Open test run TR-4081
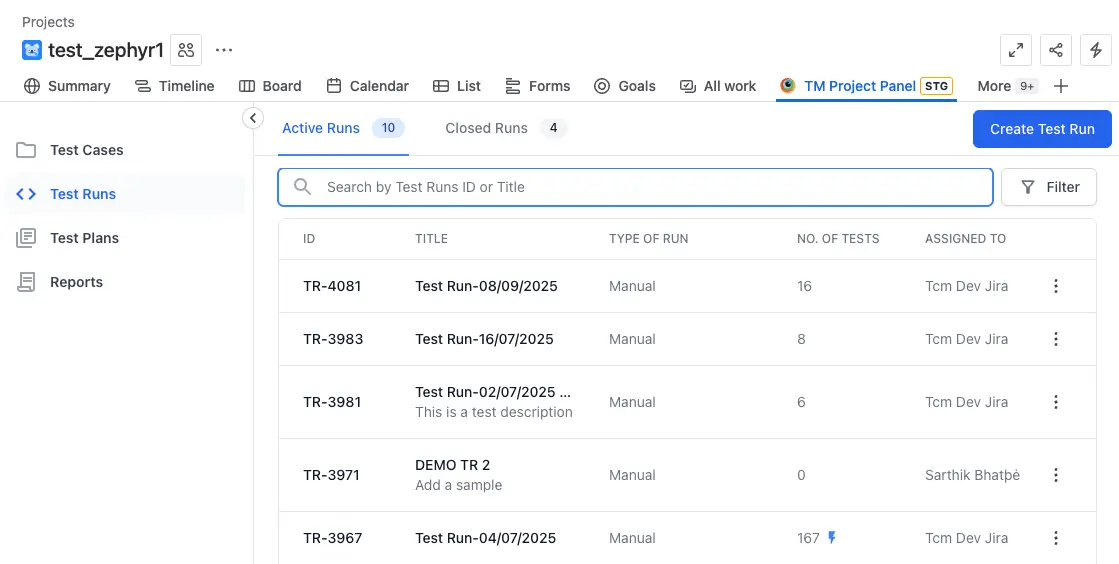The height and width of the screenshot is (564, 1119). (332, 286)
